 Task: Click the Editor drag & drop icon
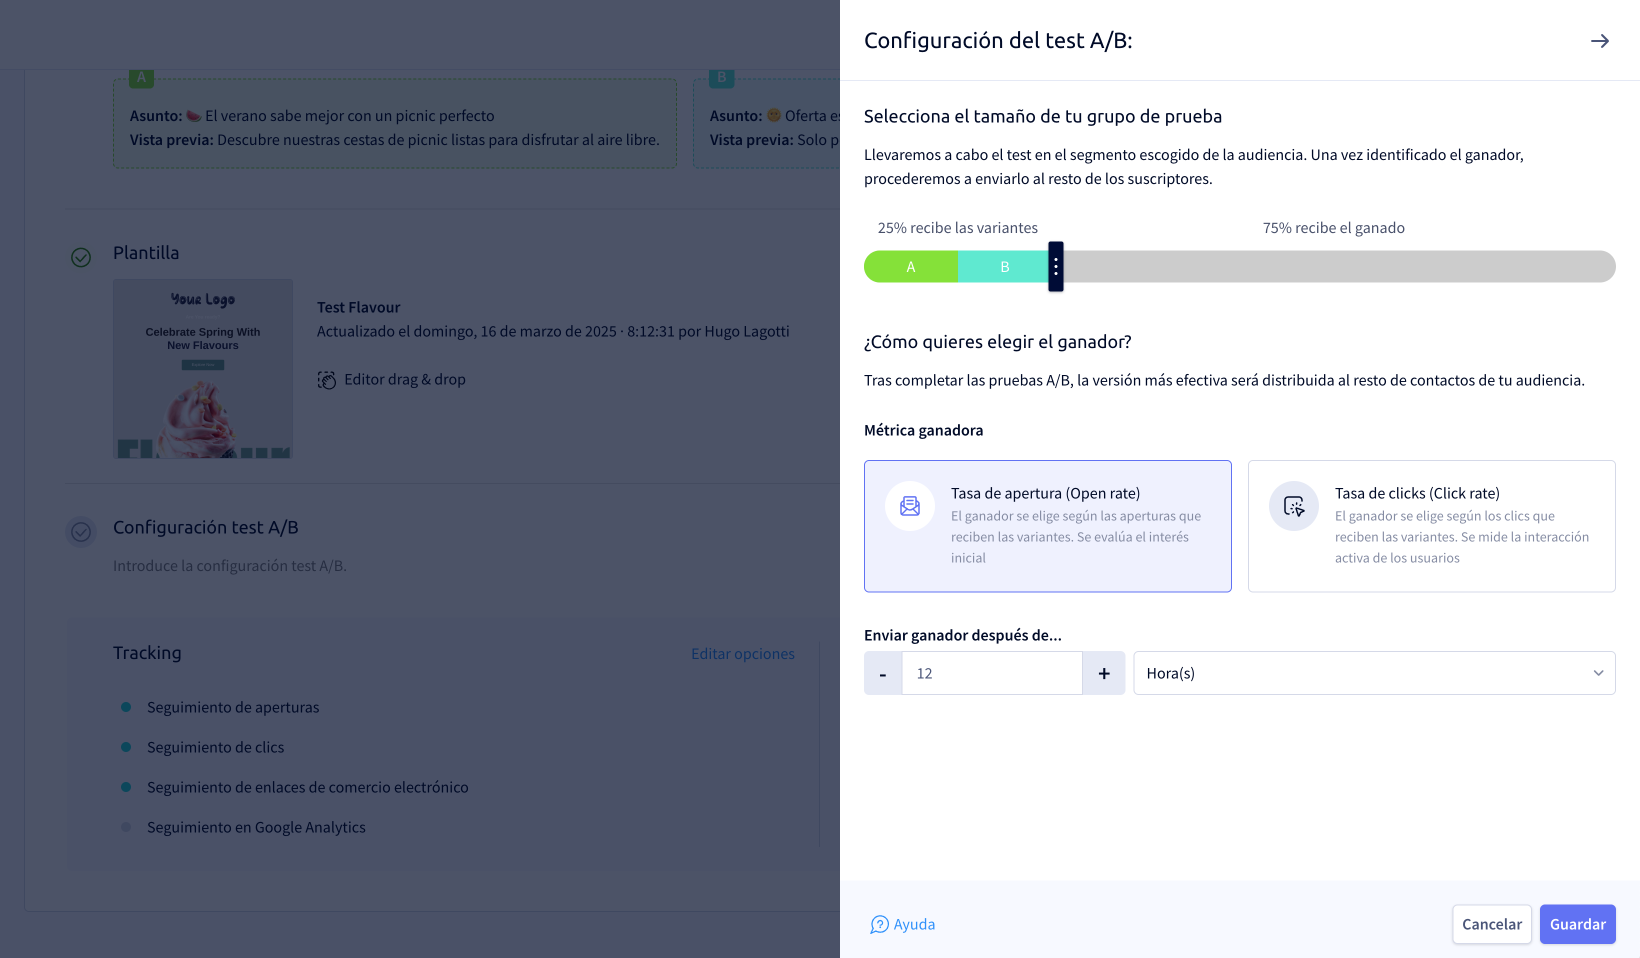point(328,379)
